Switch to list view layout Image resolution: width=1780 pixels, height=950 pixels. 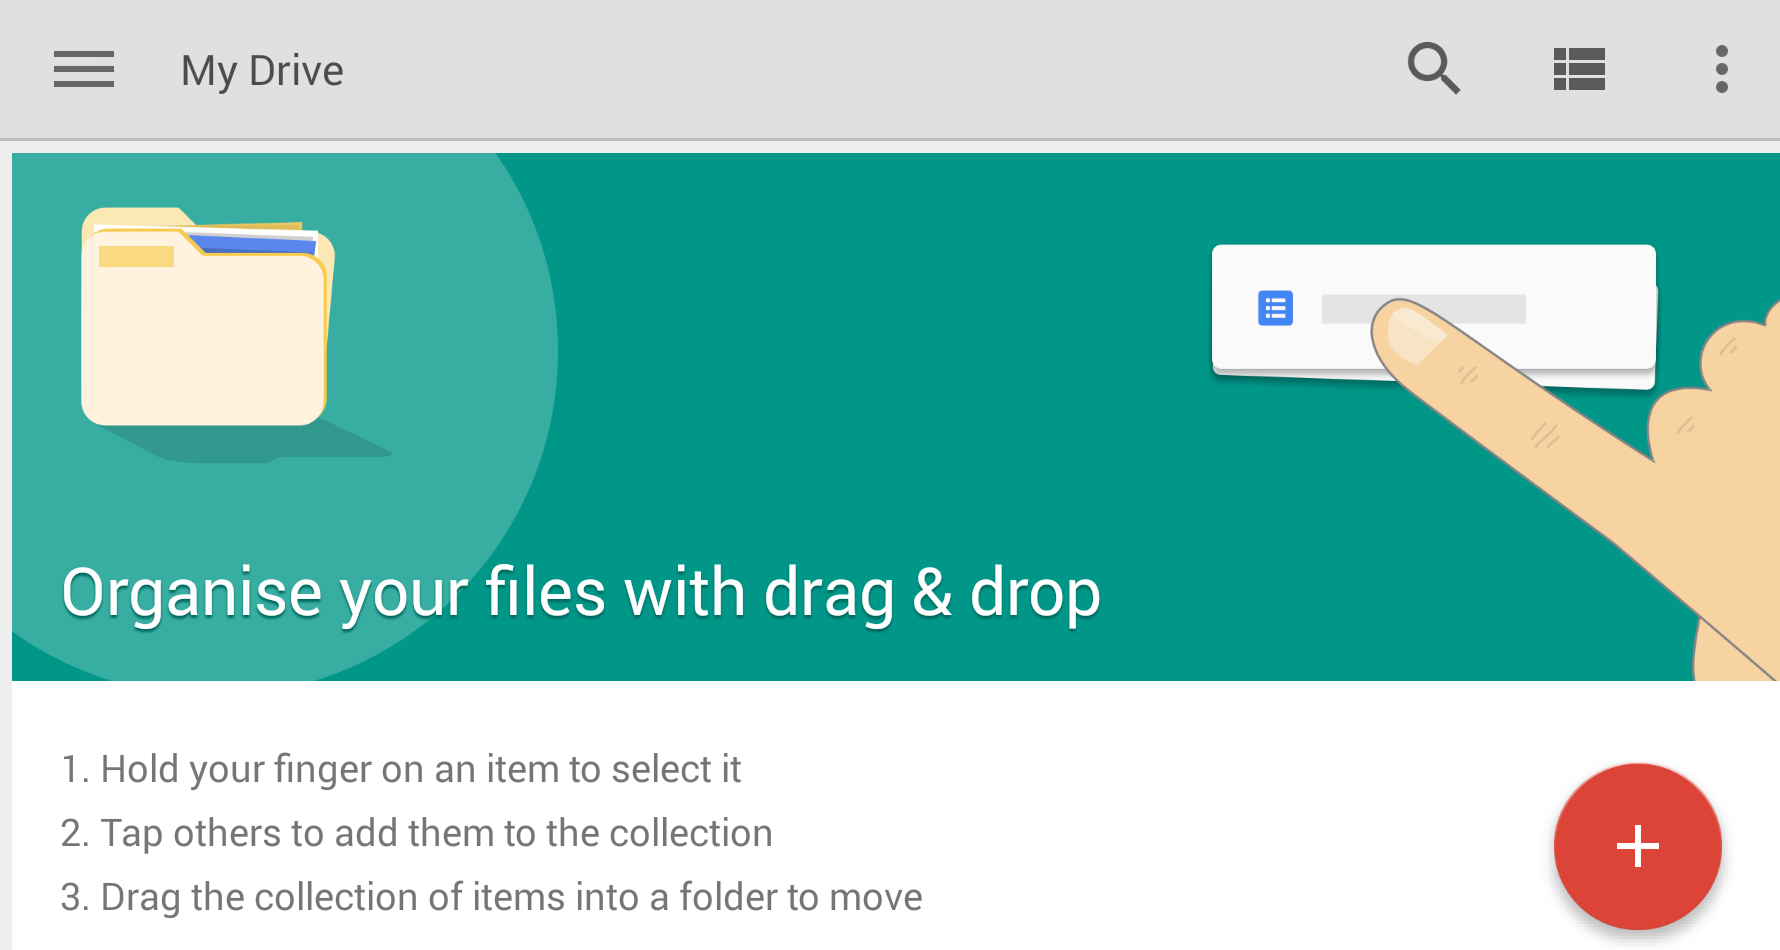coord(1579,69)
